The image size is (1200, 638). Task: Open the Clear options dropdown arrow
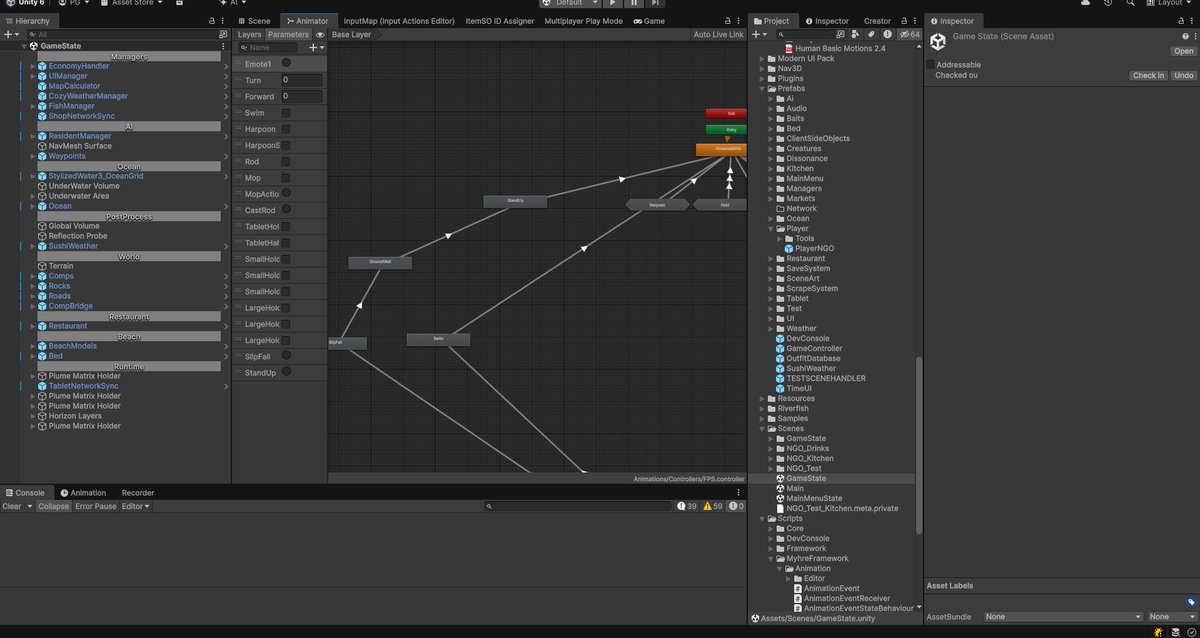click(30, 506)
